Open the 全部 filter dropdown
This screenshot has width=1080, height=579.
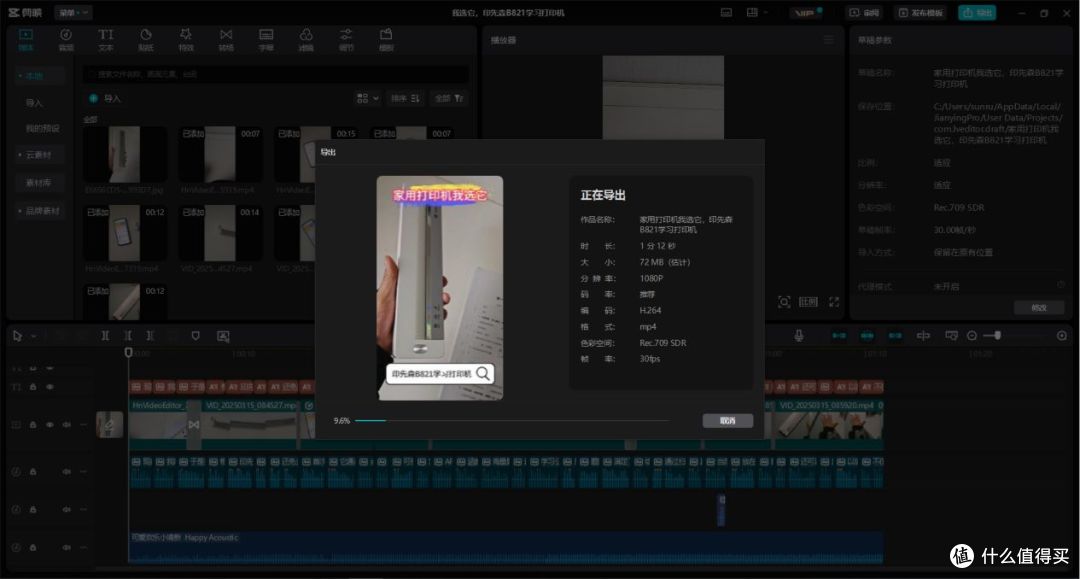tap(449, 98)
